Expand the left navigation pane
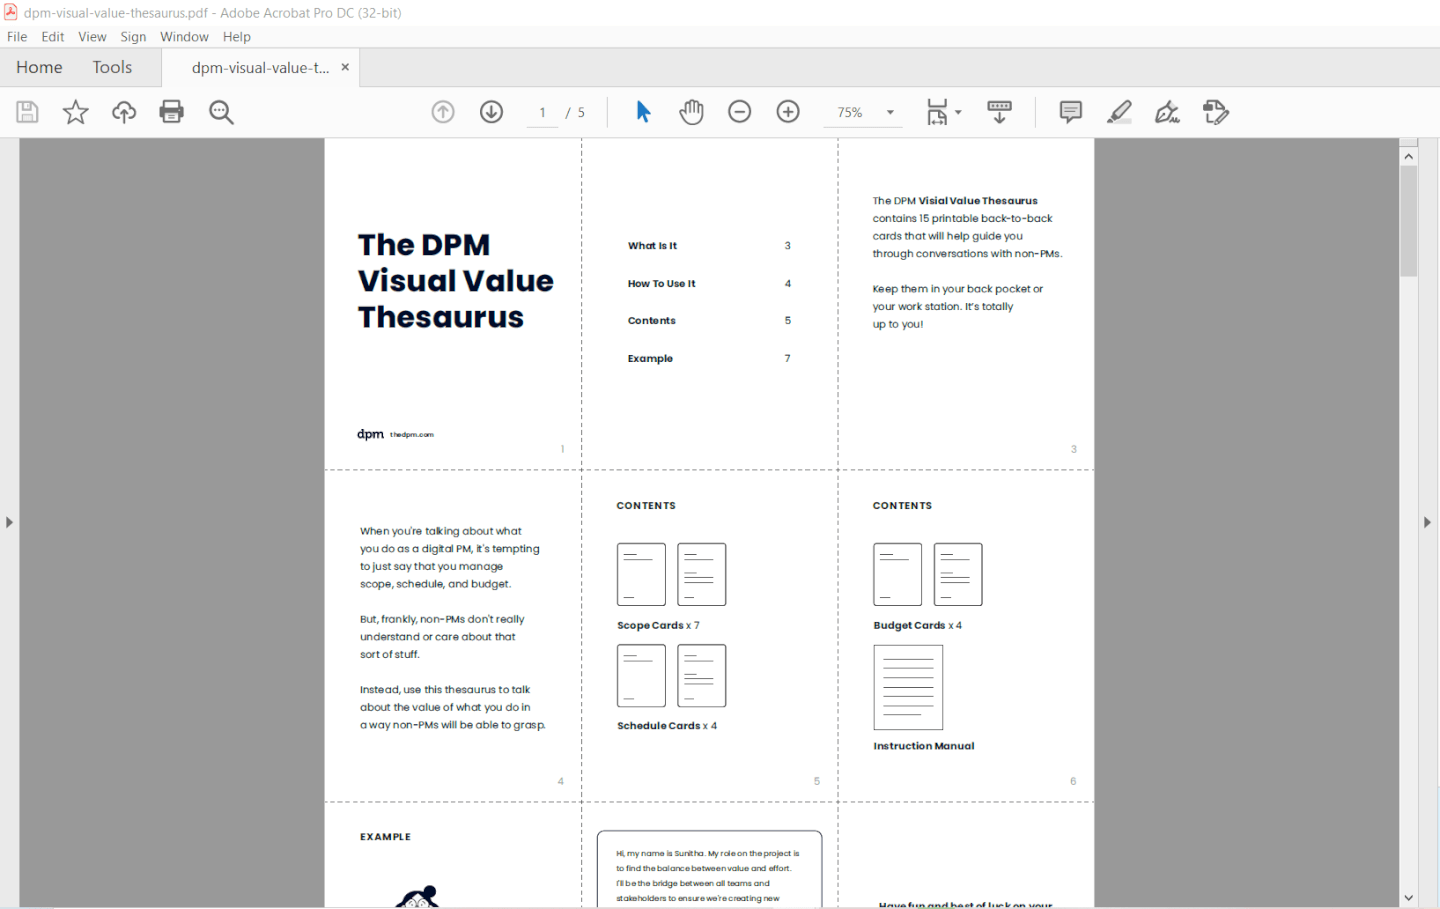This screenshot has width=1440, height=909. 9,522
